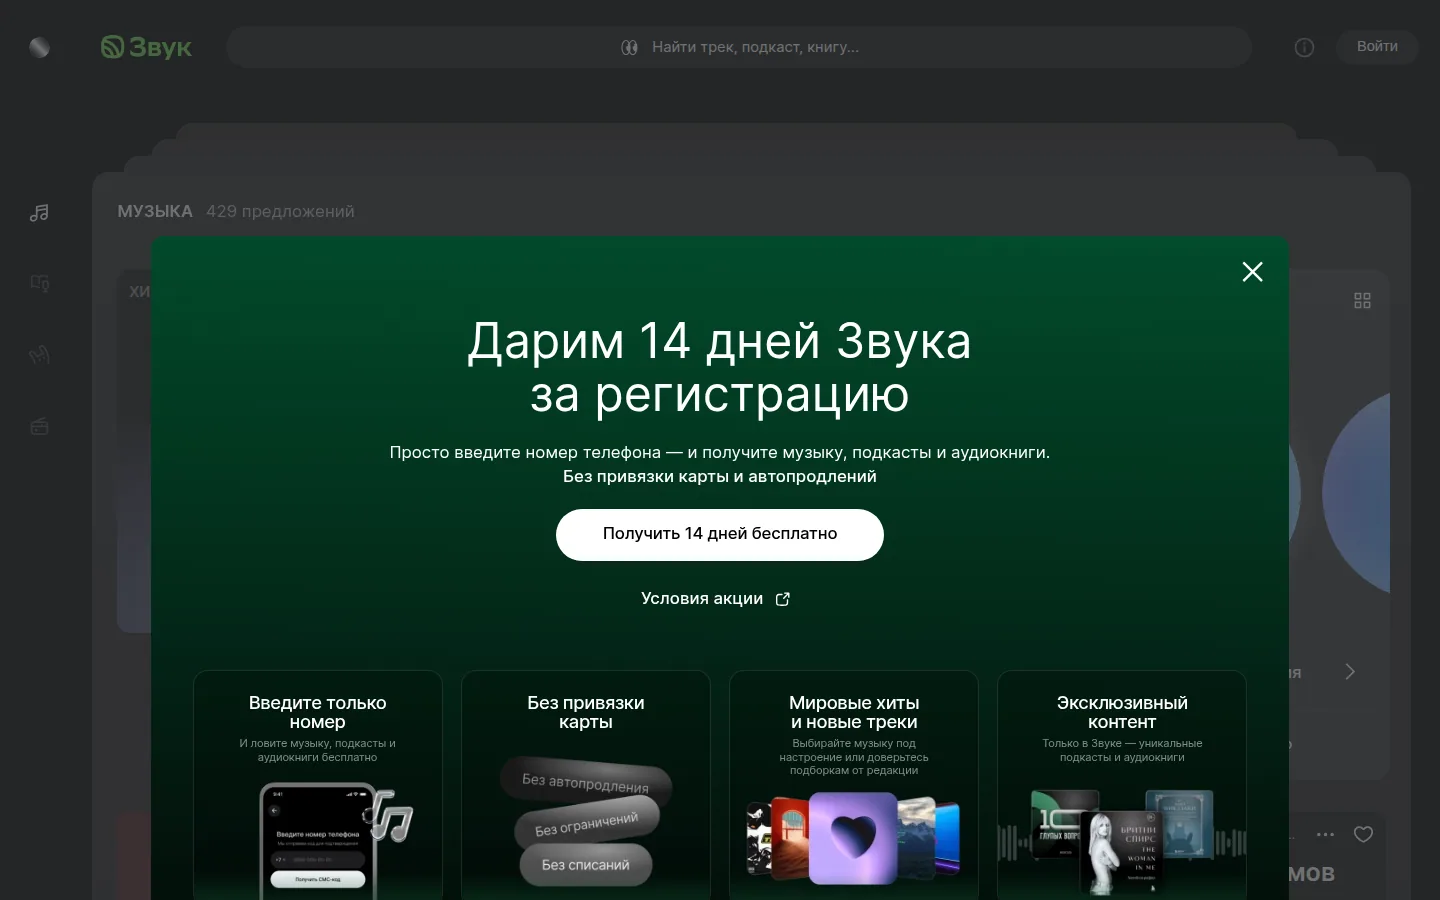
Task: Click the purple heart album cover
Action: 853,838
